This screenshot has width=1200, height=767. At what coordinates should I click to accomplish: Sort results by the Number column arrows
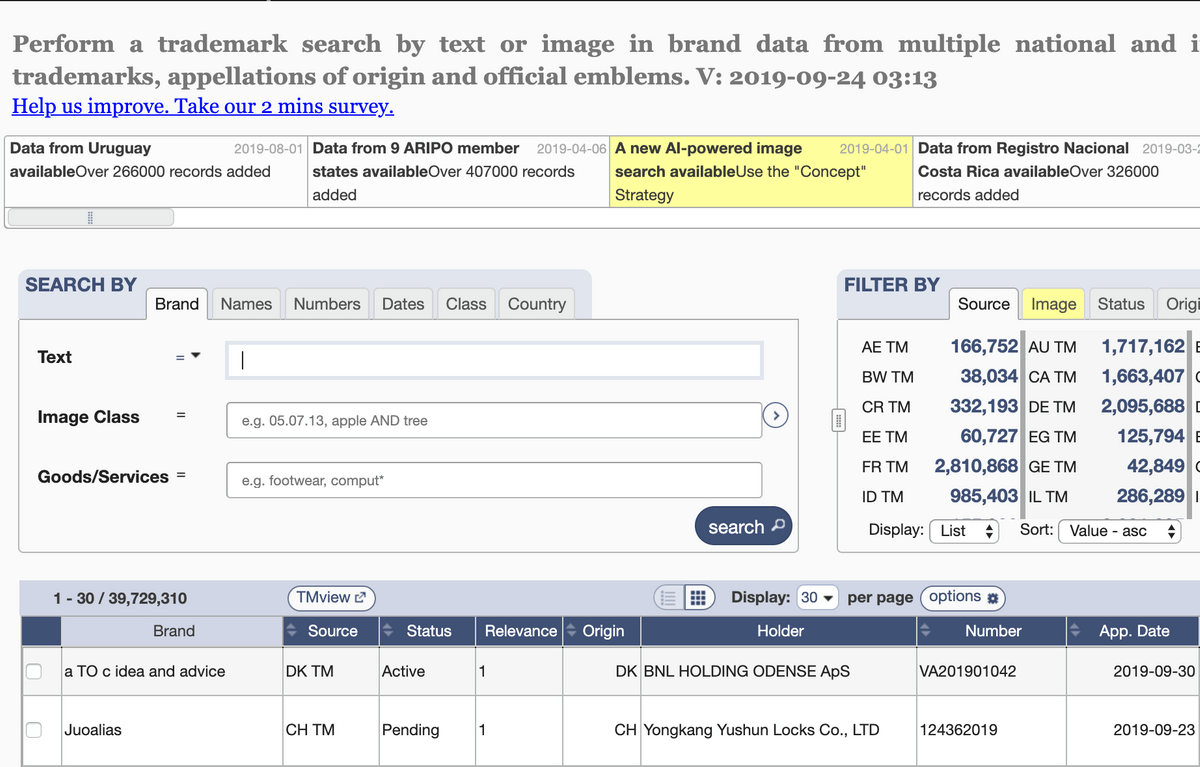click(926, 631)
